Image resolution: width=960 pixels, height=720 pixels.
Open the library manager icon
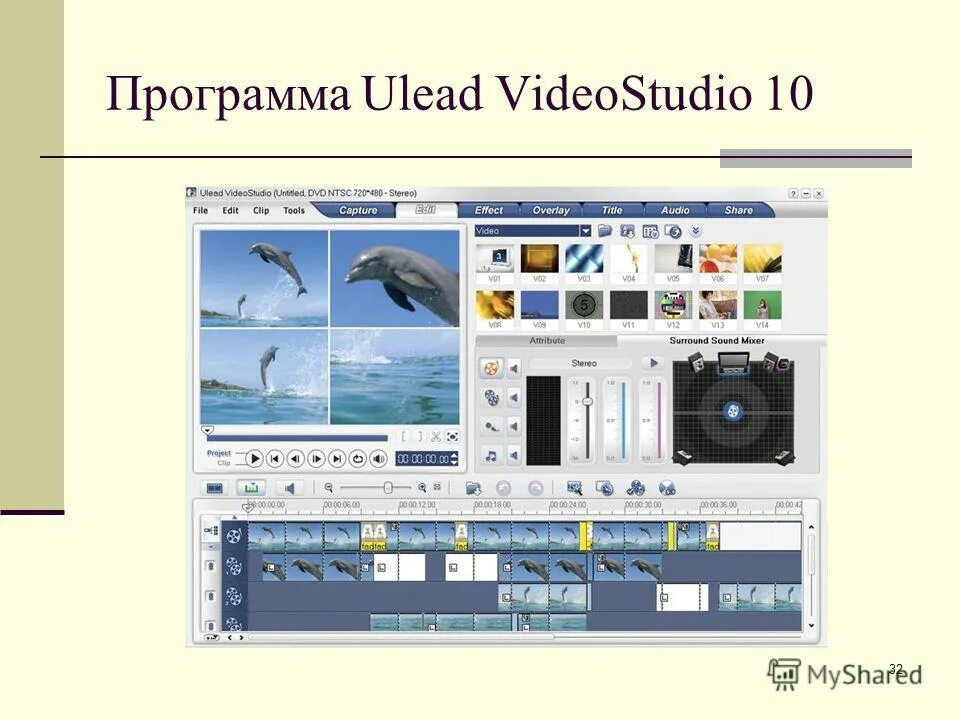coord(650,231)
